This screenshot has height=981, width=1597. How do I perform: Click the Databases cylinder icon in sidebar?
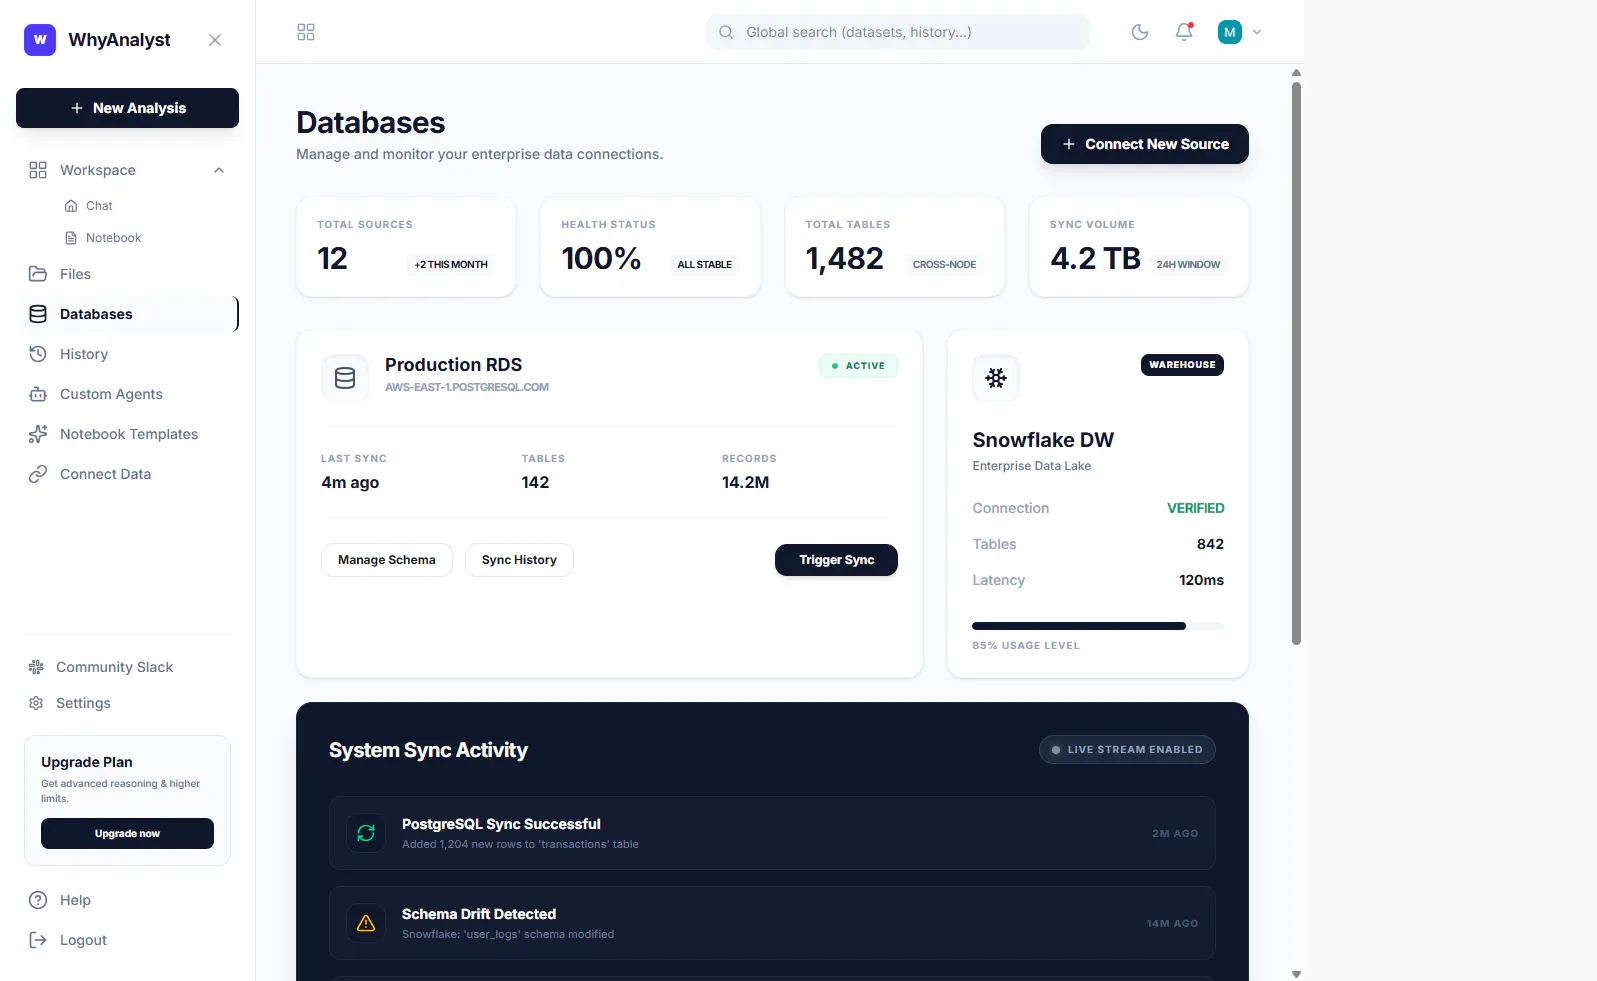pyautogui.click(x=38, y=314)
